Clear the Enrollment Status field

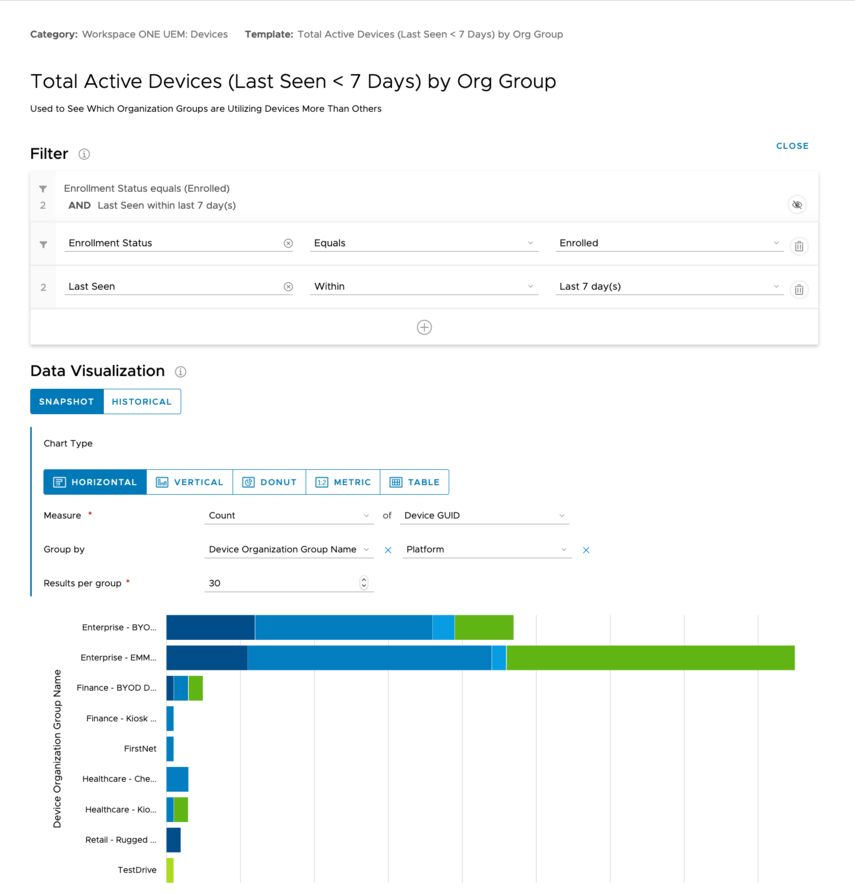pos(288,243)
